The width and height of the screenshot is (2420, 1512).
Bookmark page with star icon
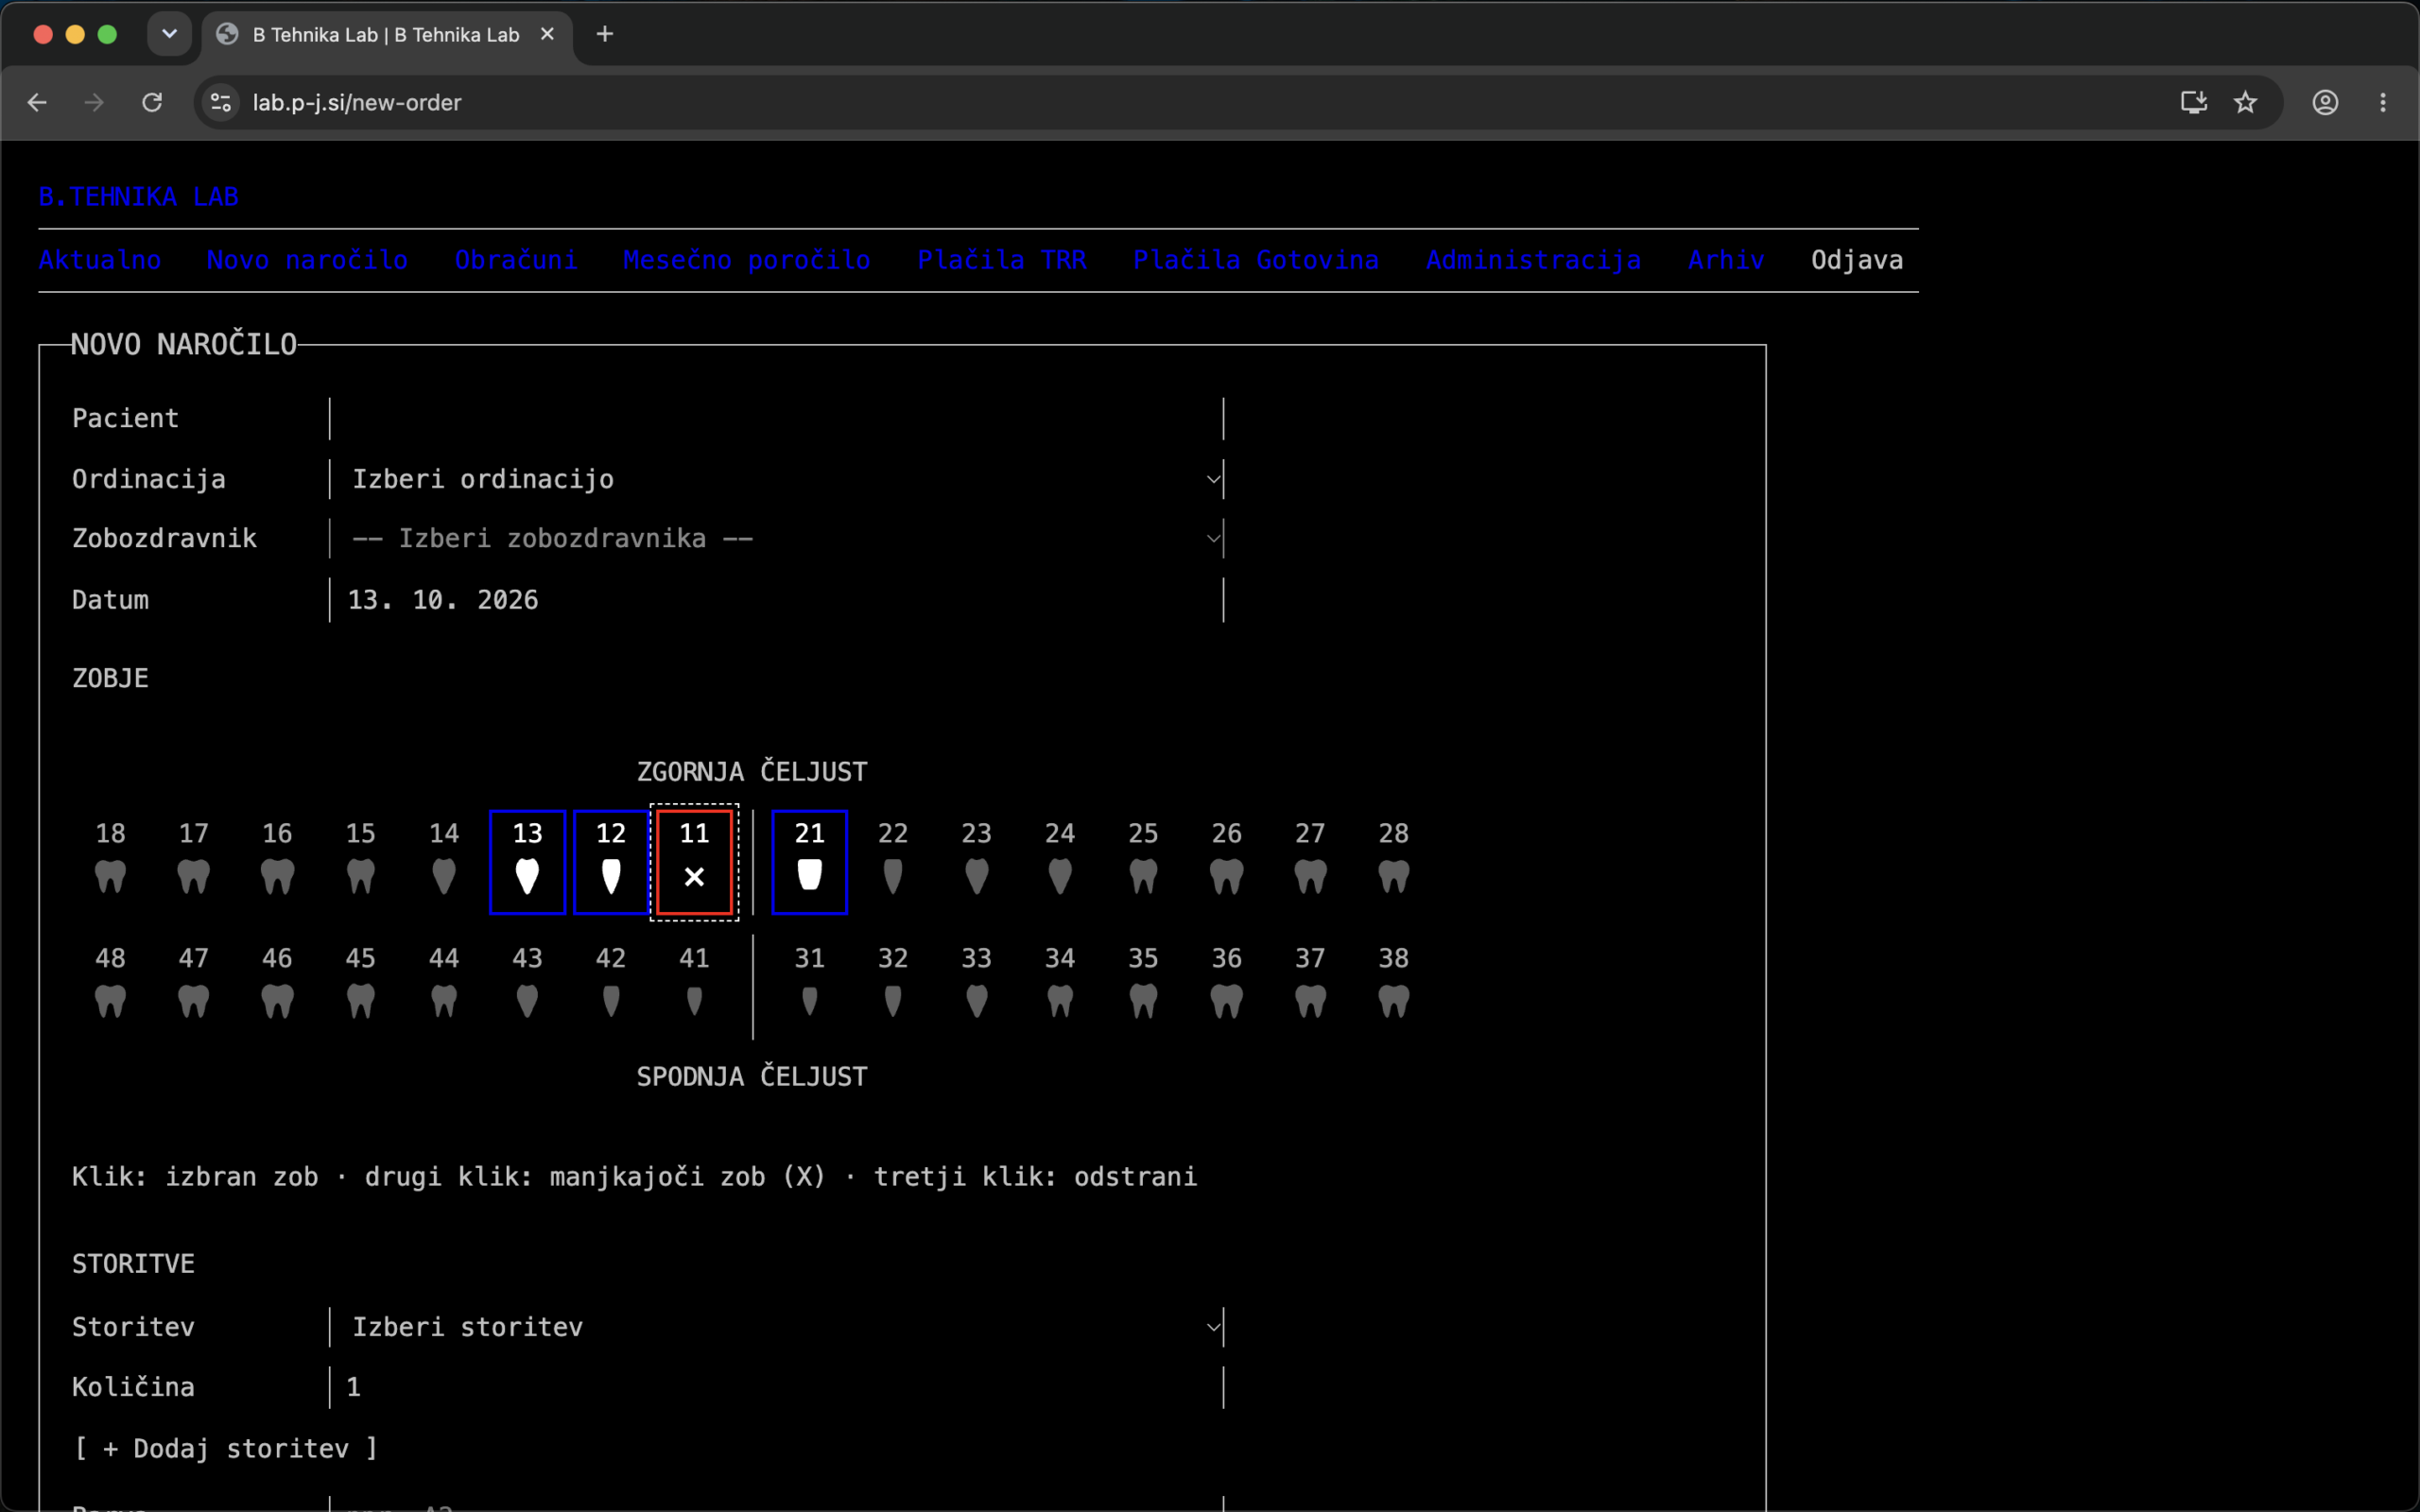pyautogui.click(x=2246, y=102)
